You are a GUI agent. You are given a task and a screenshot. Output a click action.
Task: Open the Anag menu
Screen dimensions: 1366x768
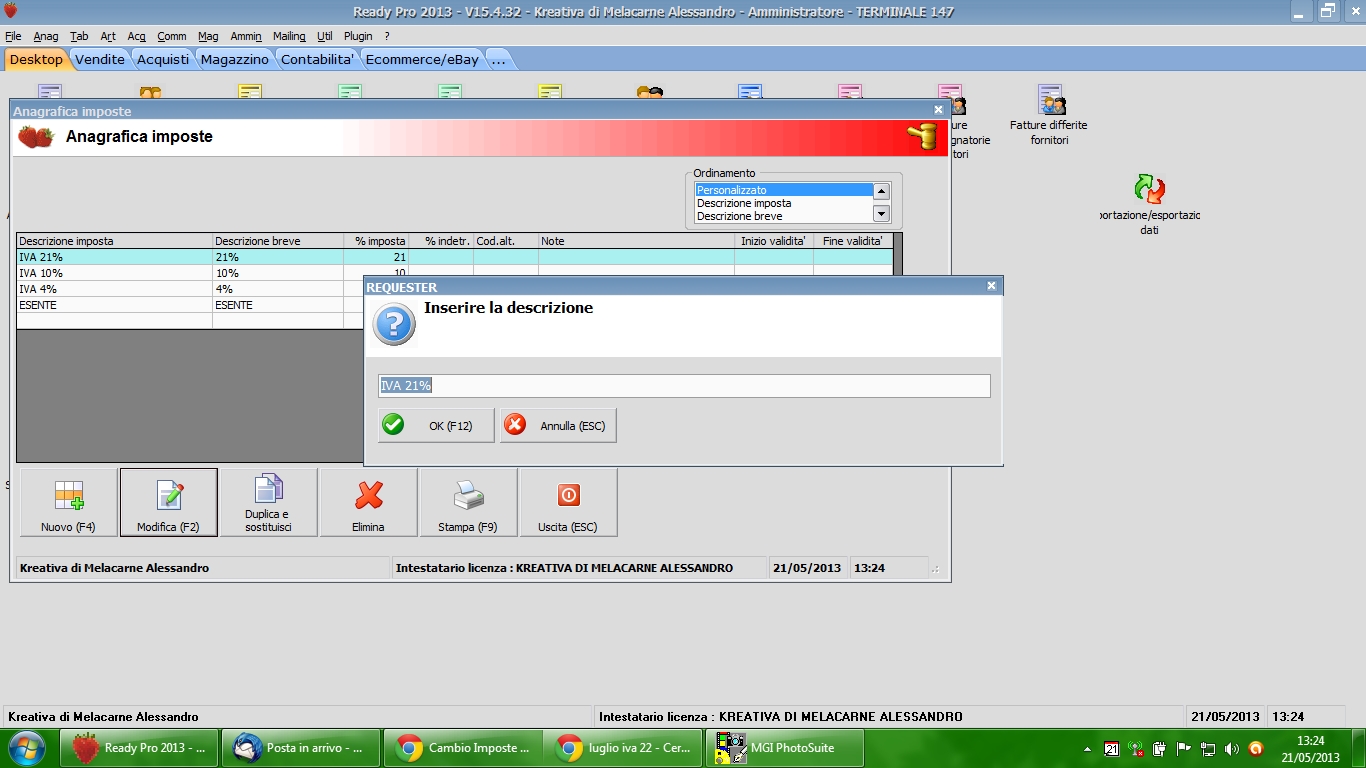(x=46, y=36)
